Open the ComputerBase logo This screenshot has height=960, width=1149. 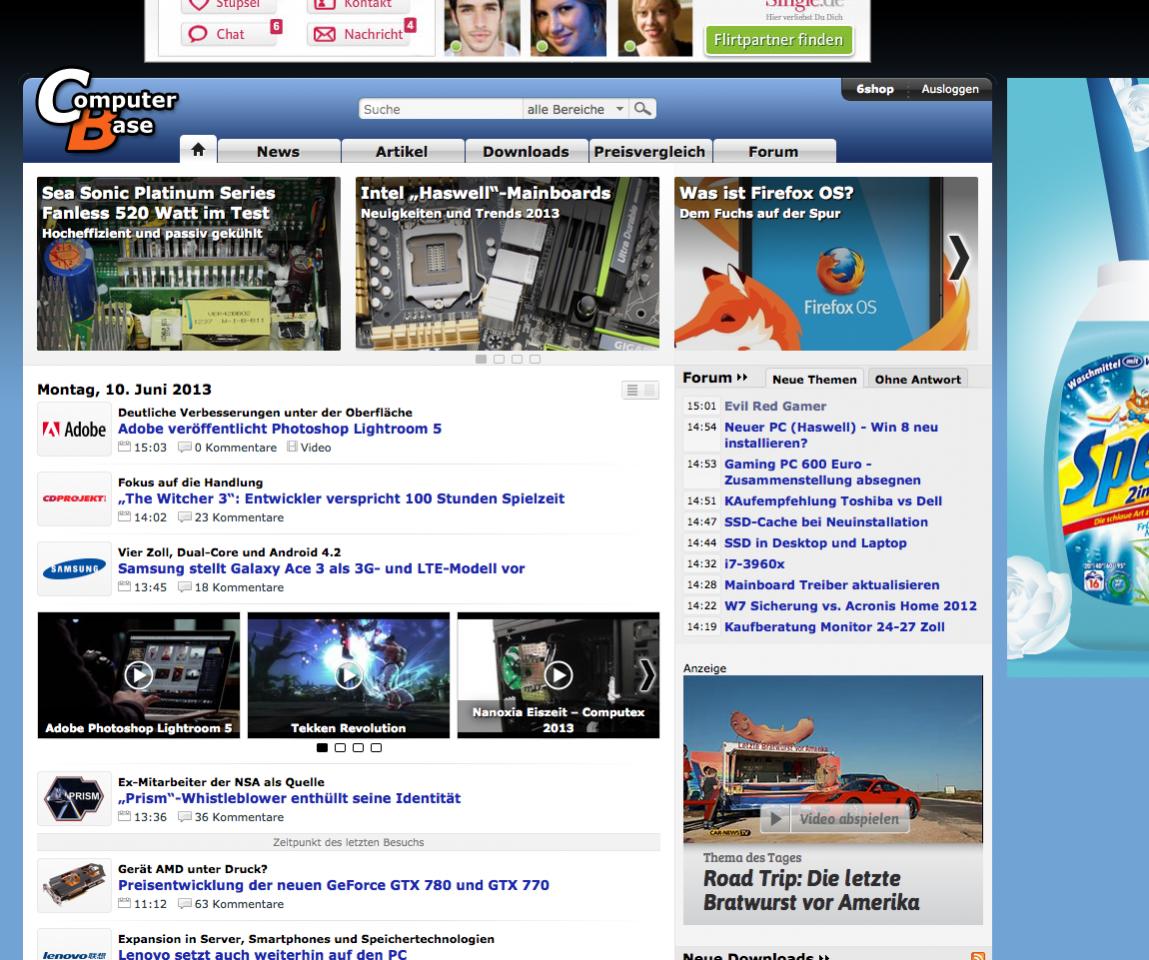point(106,110)
